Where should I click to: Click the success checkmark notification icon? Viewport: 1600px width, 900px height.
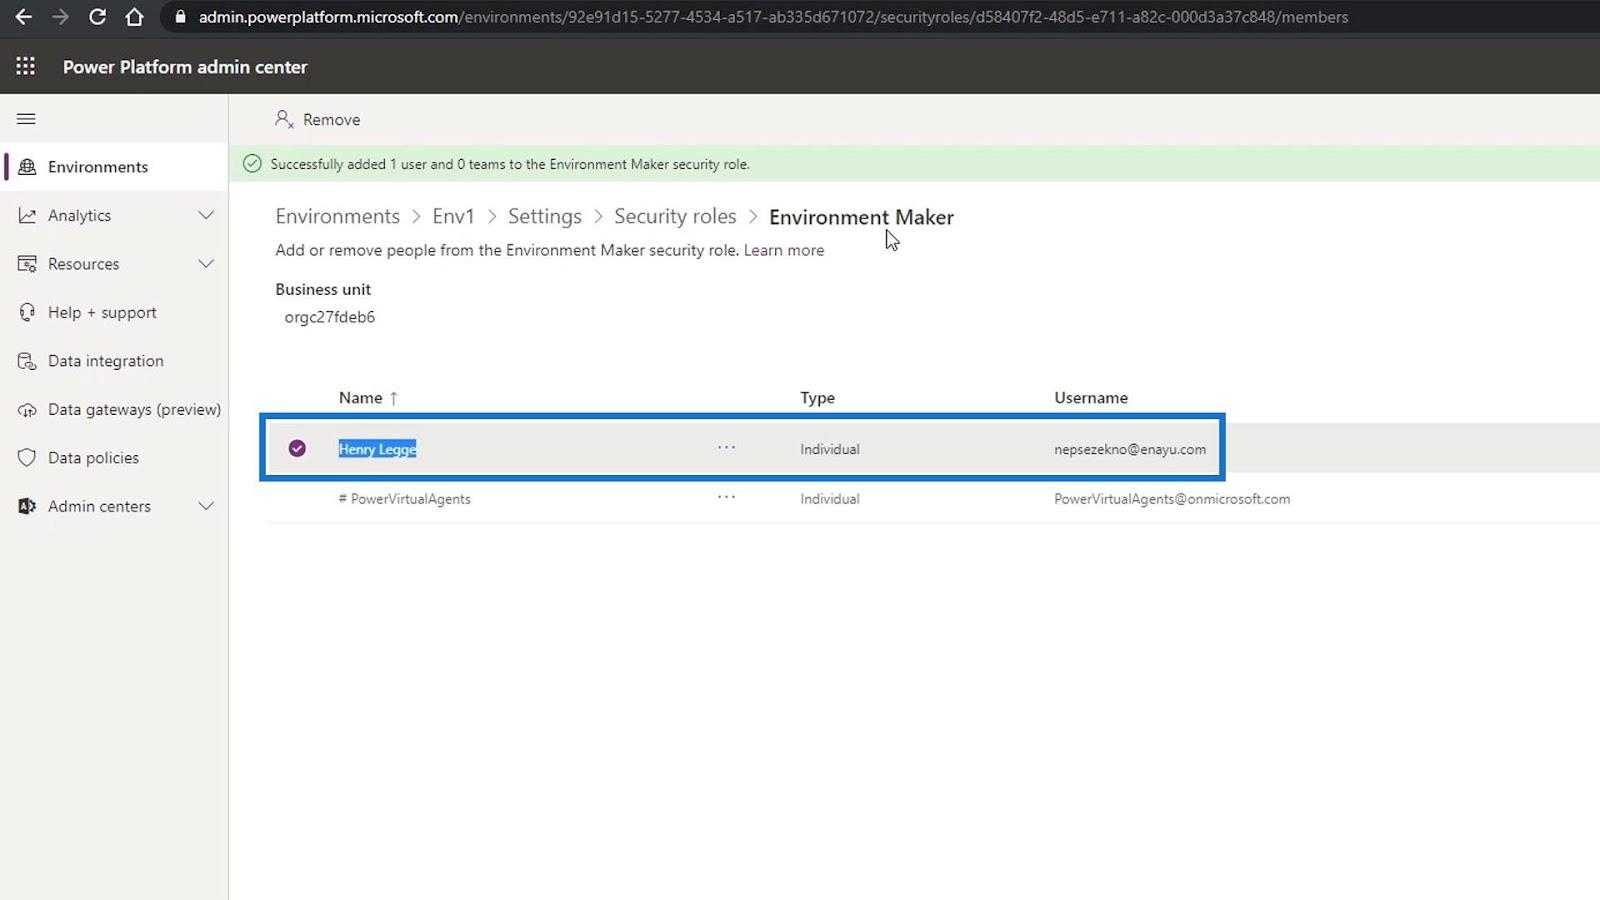click(252, 164)
